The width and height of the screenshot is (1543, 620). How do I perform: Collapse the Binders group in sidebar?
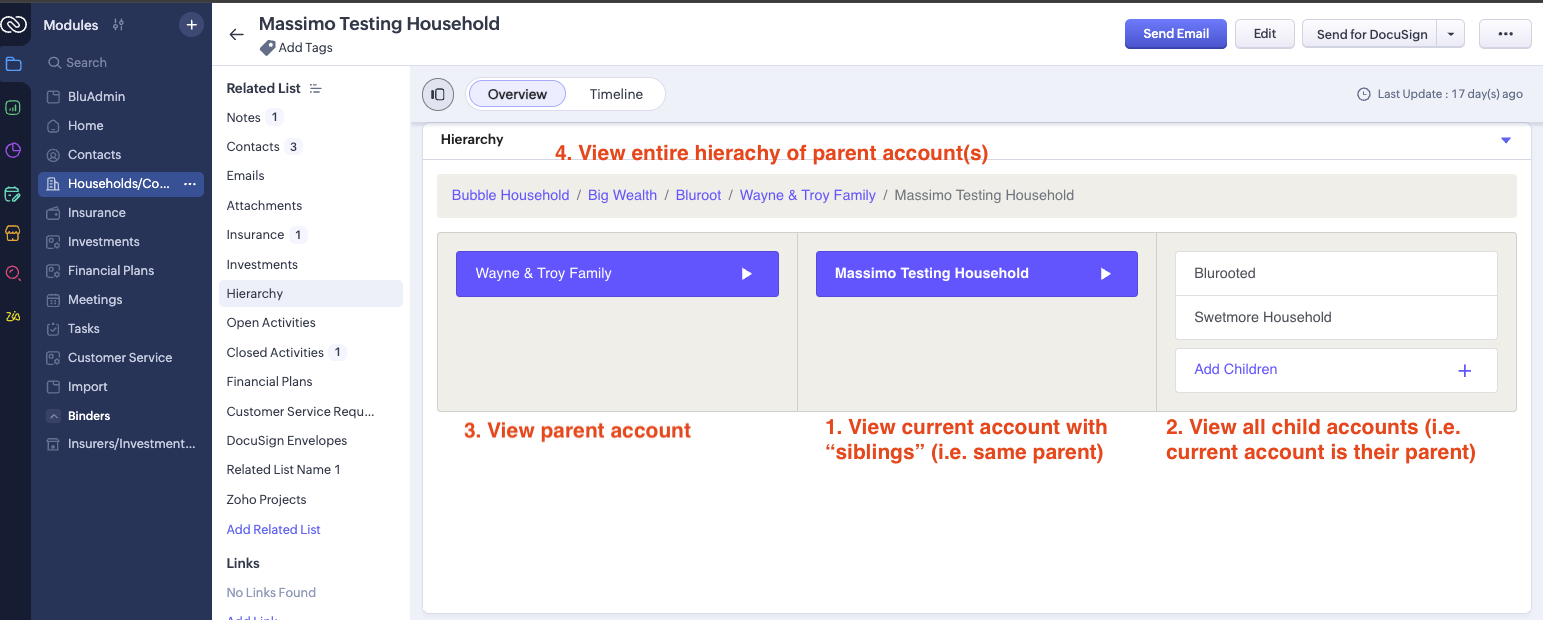point(53,416)
